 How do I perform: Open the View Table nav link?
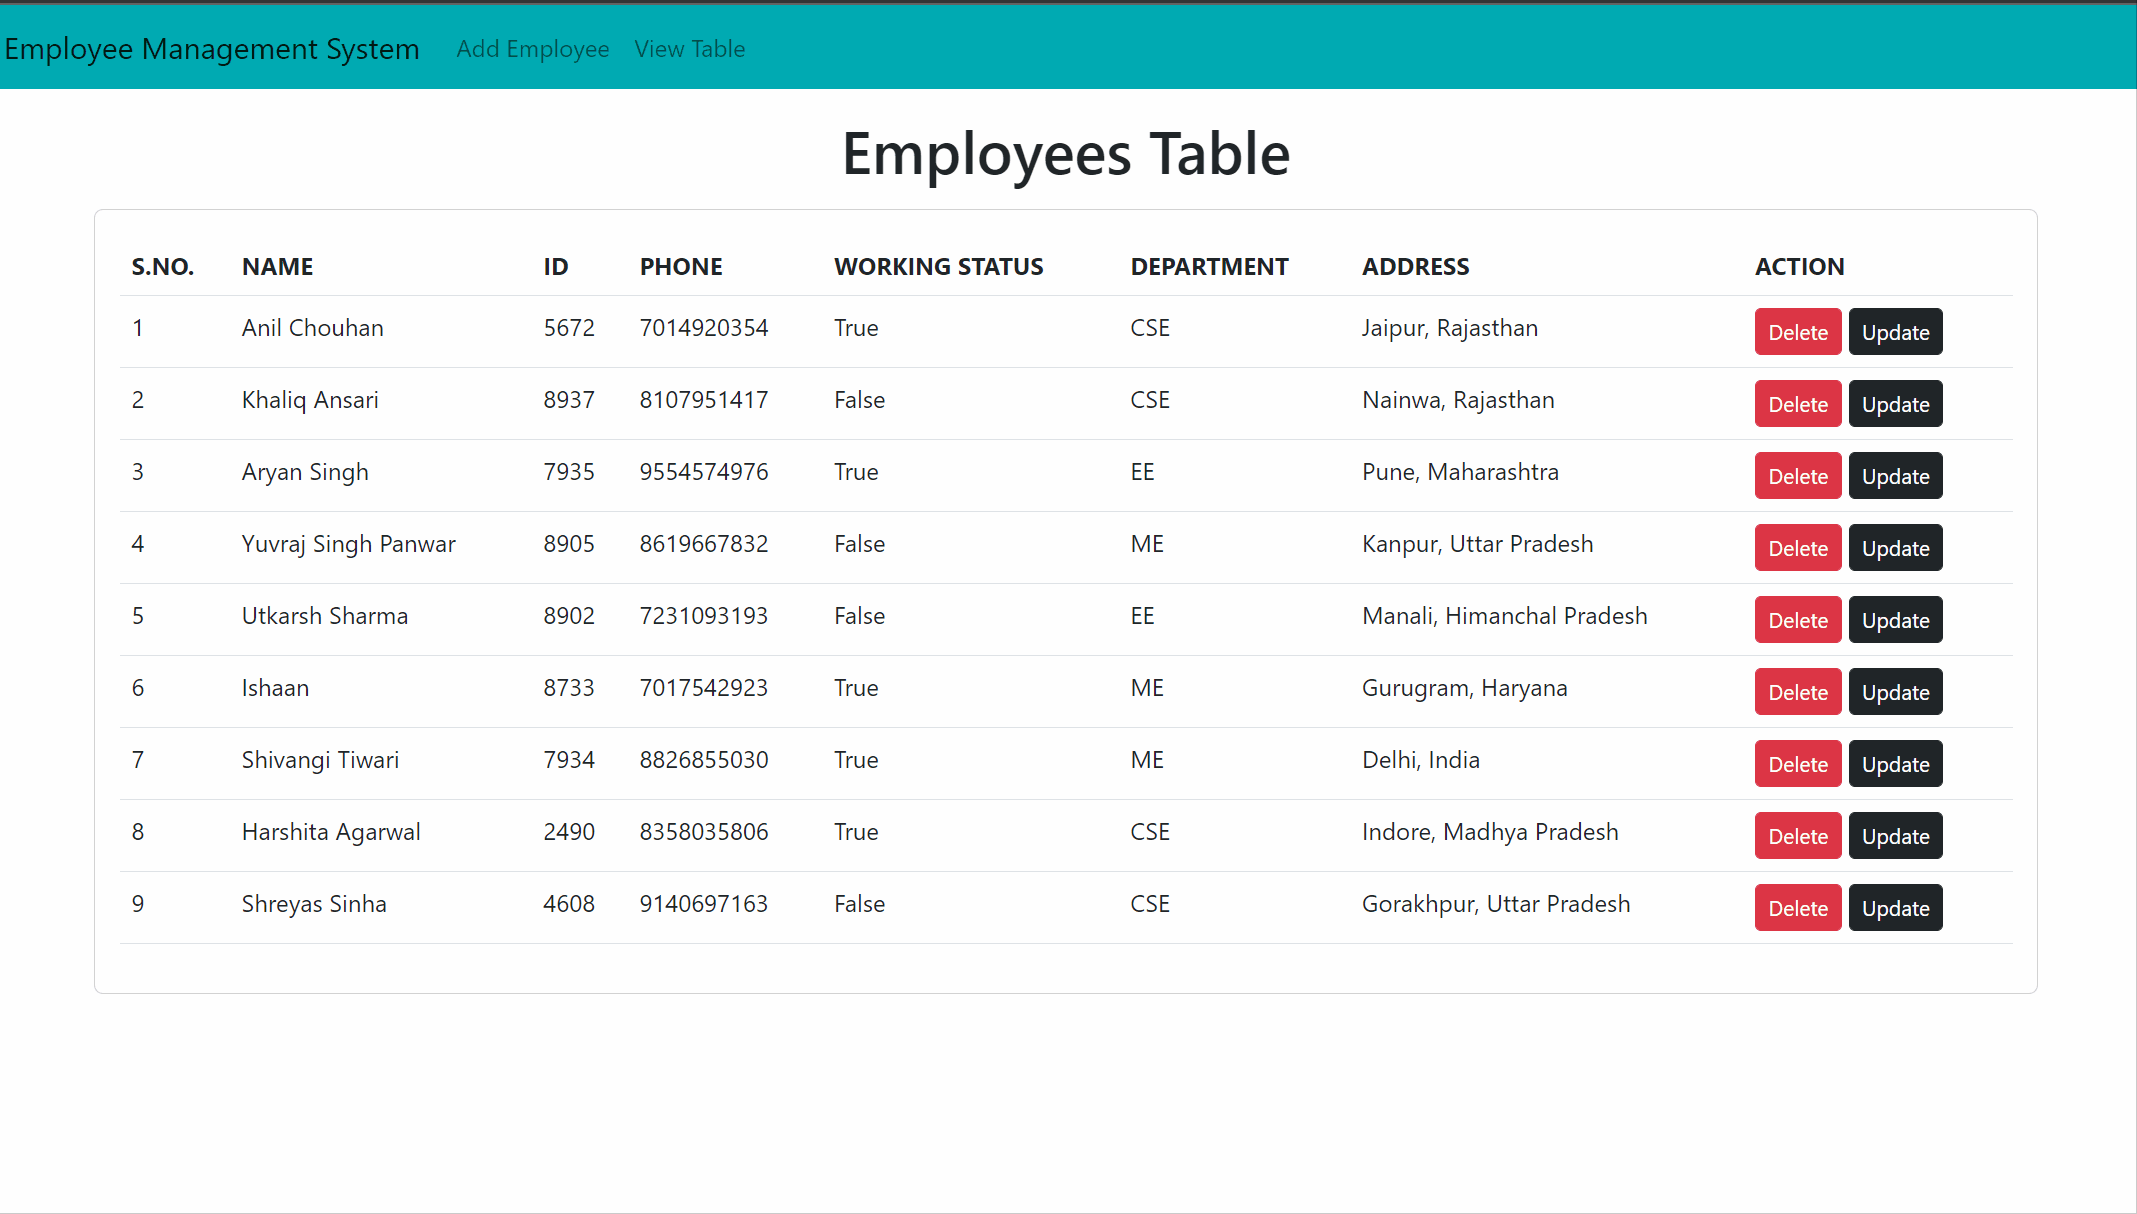tap(689, 48)
